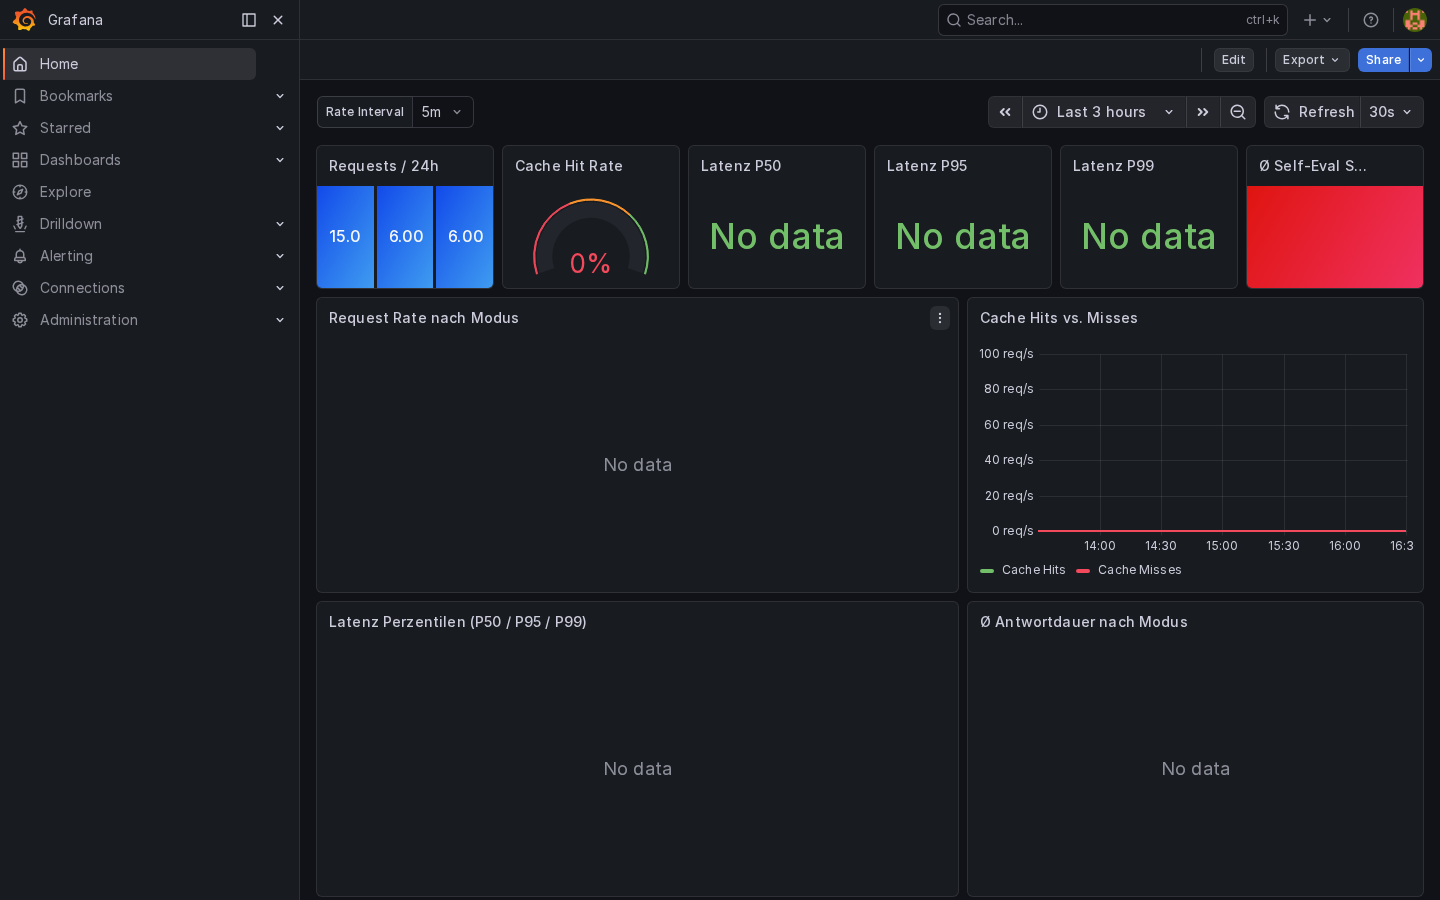The height and width of the screenshot is (900, 1440).
Task: Open Drilldown menu item
Action: (71, 224)
